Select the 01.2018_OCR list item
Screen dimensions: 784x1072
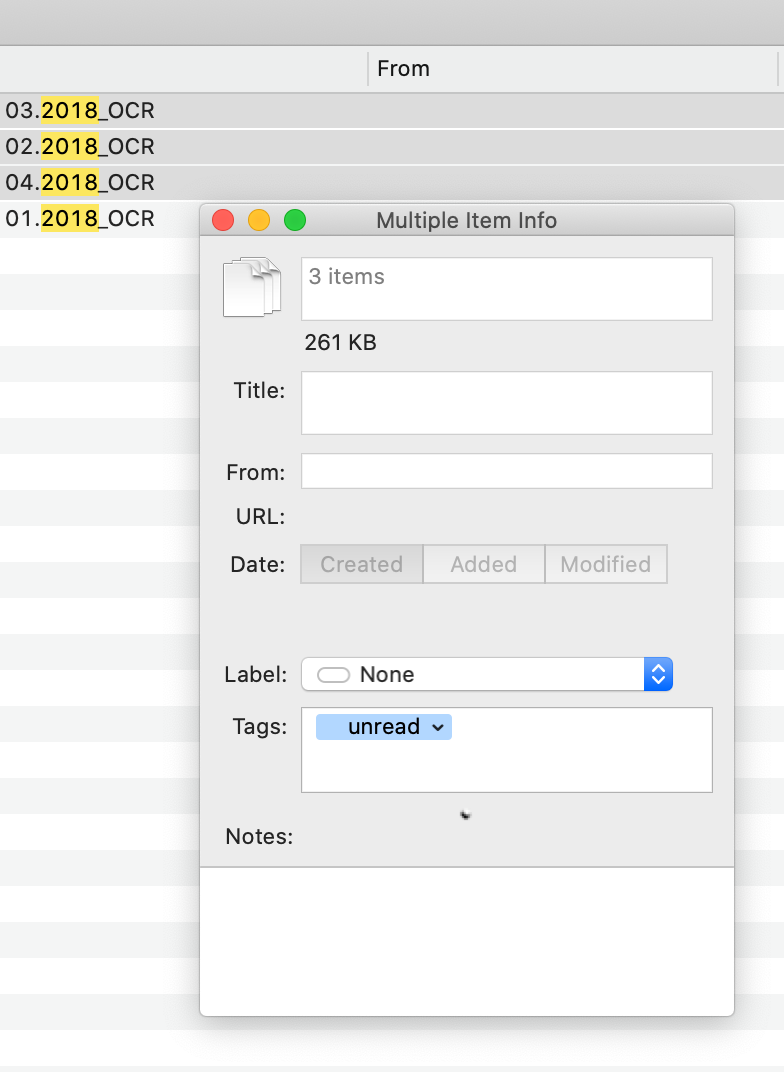(80, 218)
